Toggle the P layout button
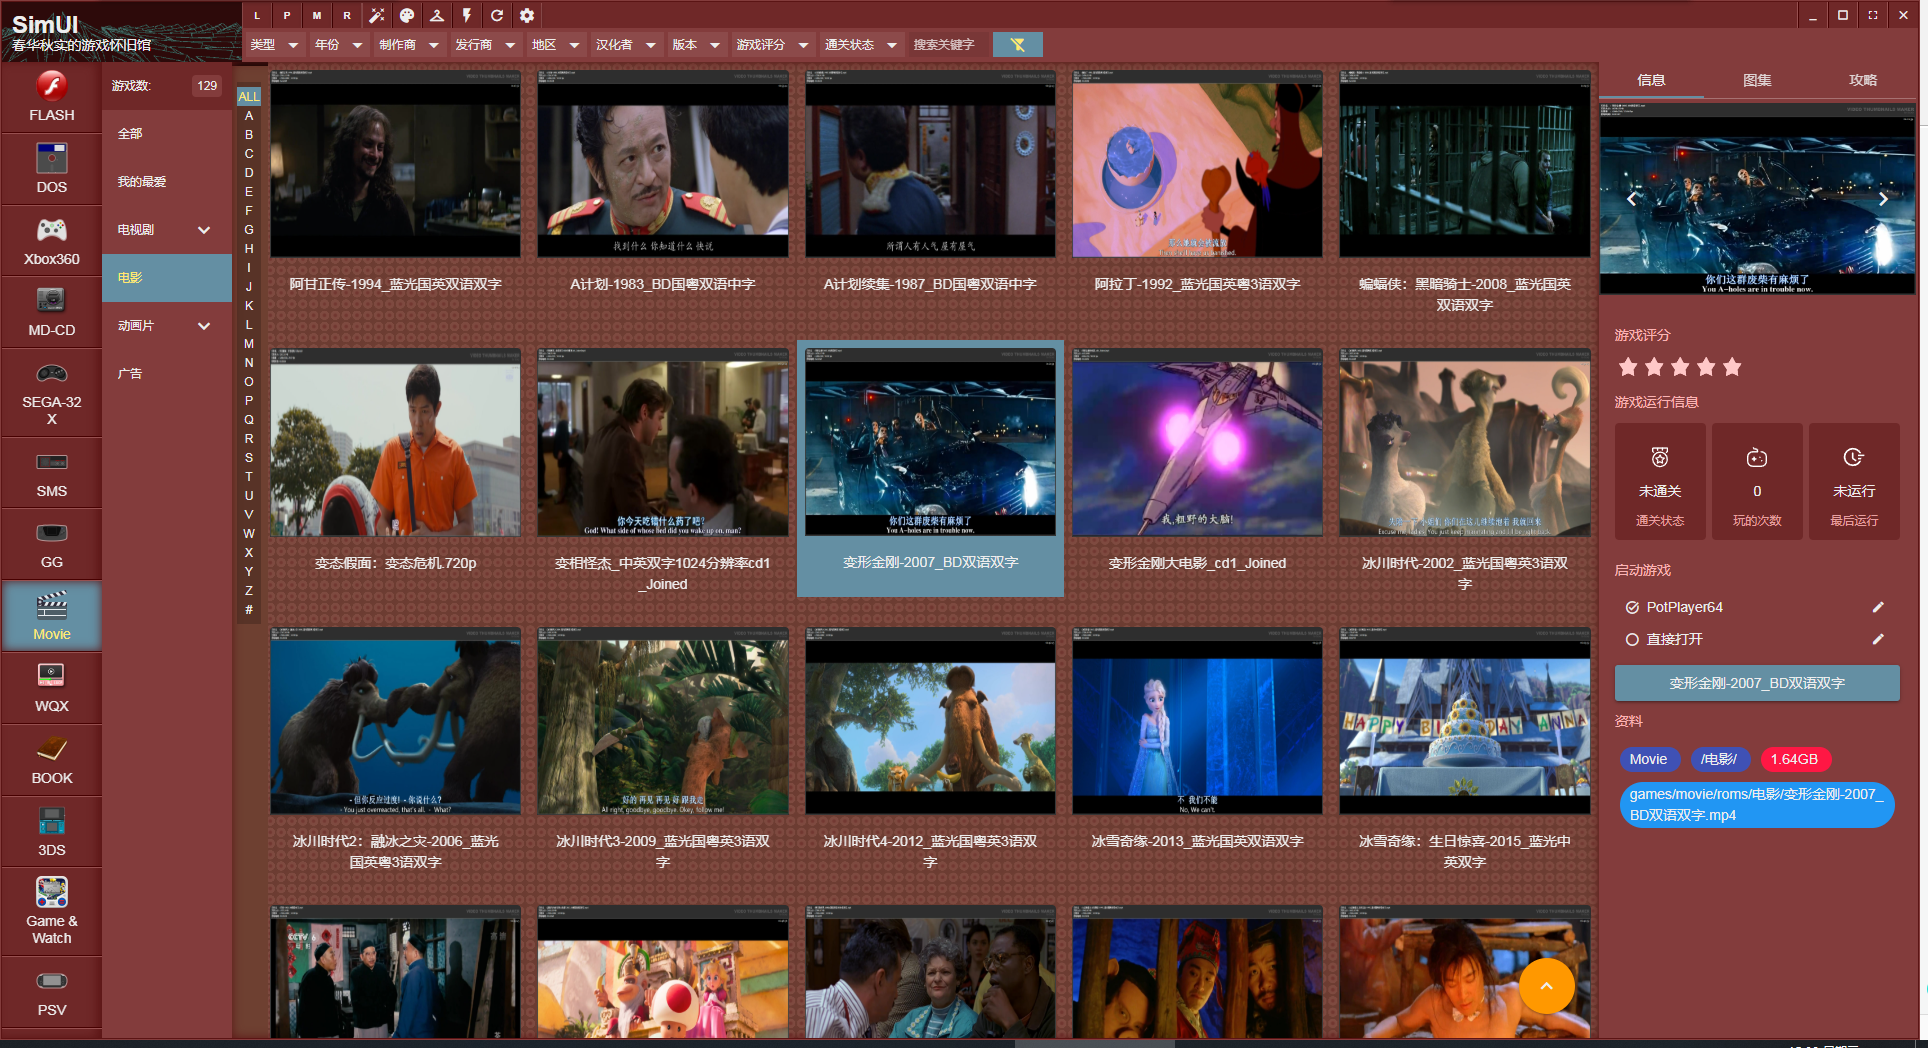 287,15
